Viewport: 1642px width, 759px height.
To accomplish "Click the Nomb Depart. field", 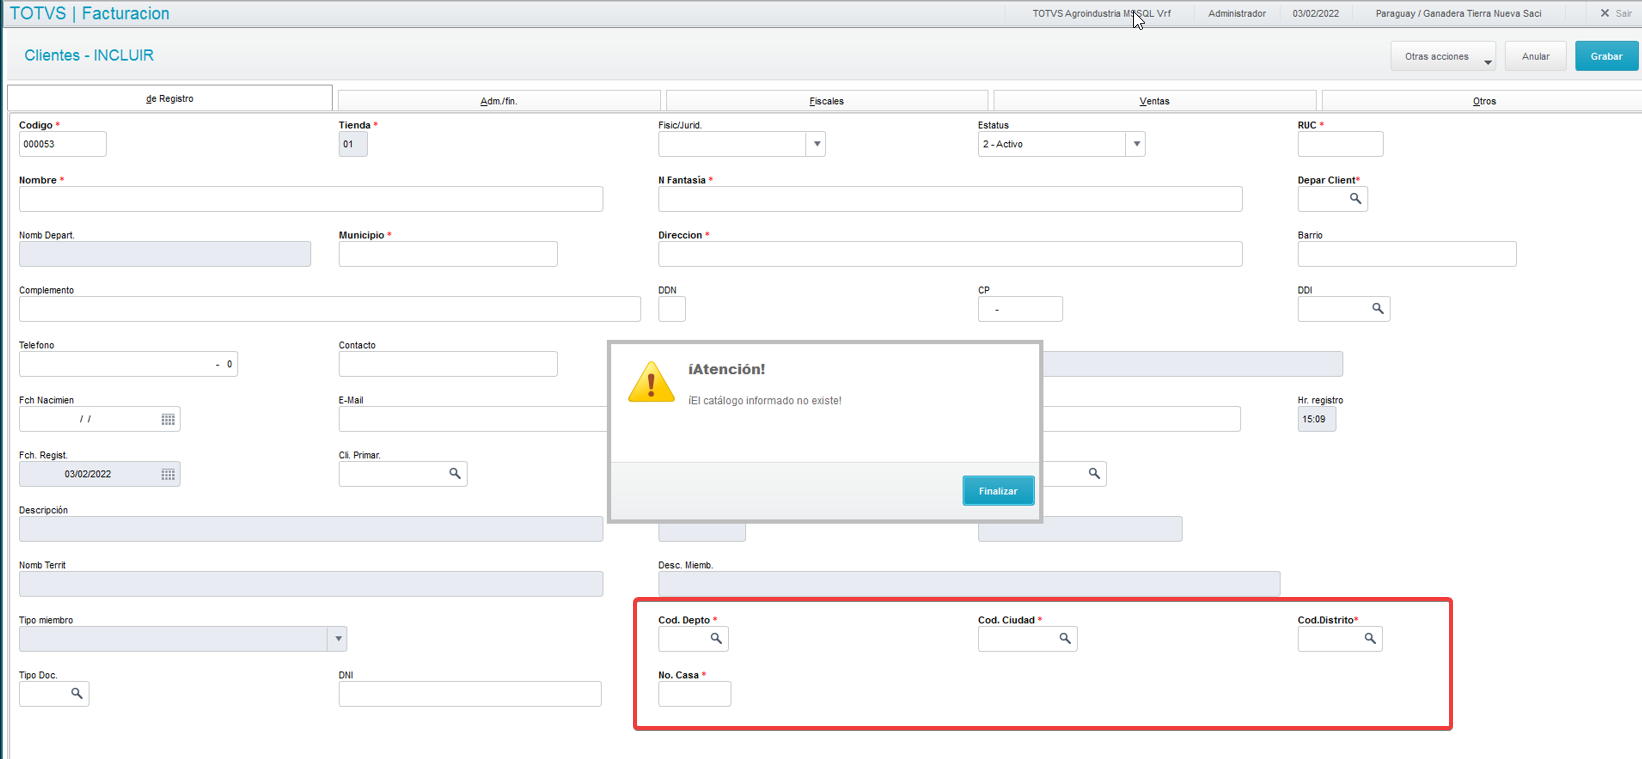I will pyautogui.click(x=165, y=254).
